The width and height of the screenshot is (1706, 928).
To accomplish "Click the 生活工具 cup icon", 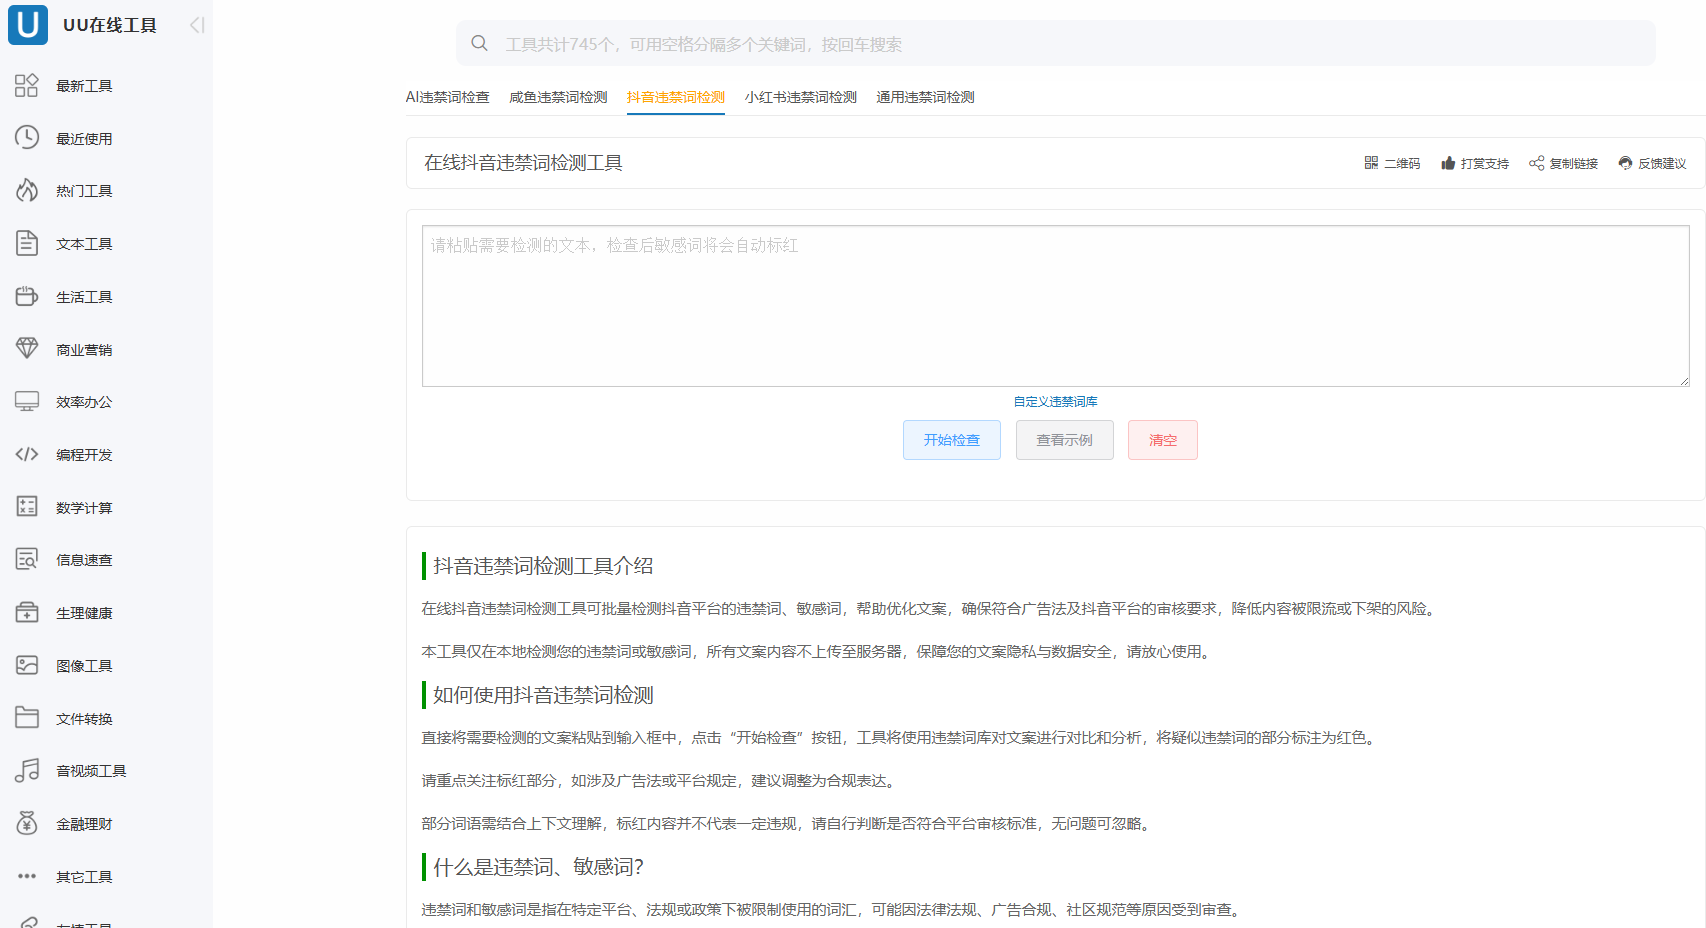I will point(27,296).
